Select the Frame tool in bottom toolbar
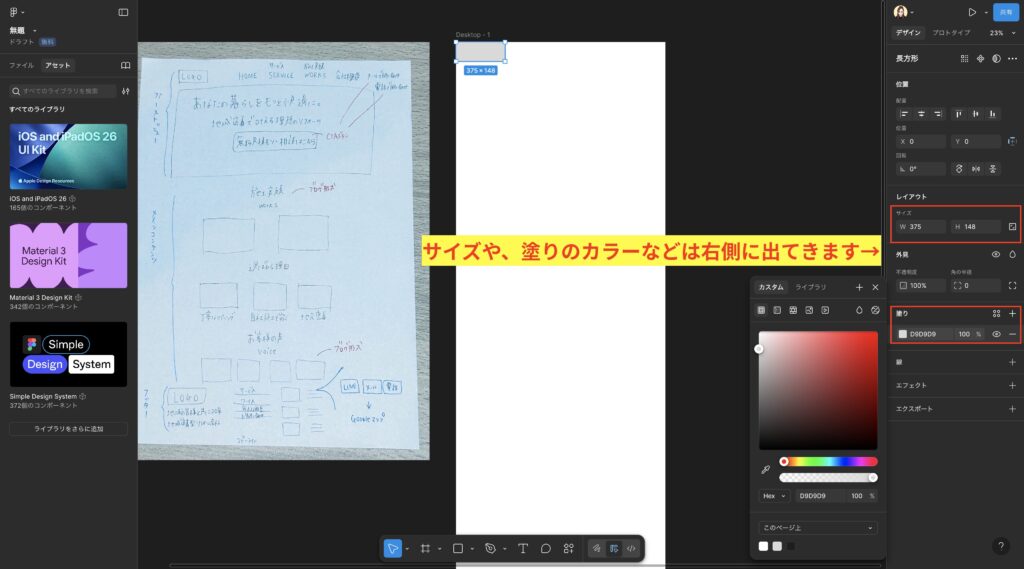Image resolution: width=1024 pixels, height=569 pixels. (x=425, y=548)
